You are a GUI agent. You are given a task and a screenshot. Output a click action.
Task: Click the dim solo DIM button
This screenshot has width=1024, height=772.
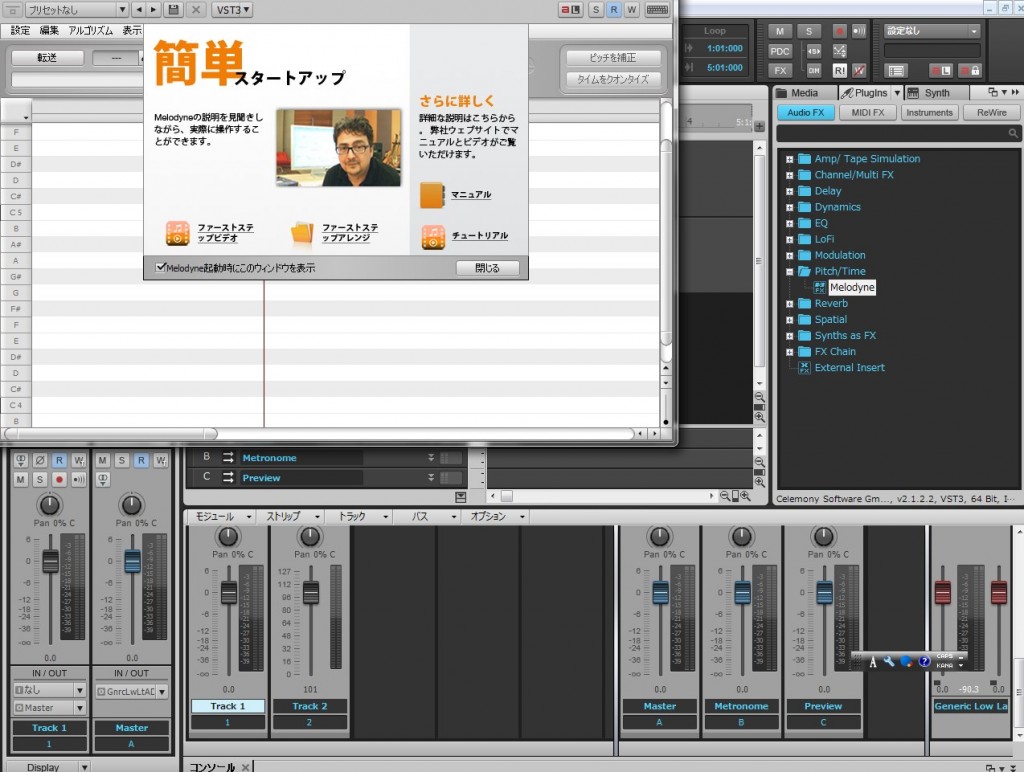pos(814,71)
